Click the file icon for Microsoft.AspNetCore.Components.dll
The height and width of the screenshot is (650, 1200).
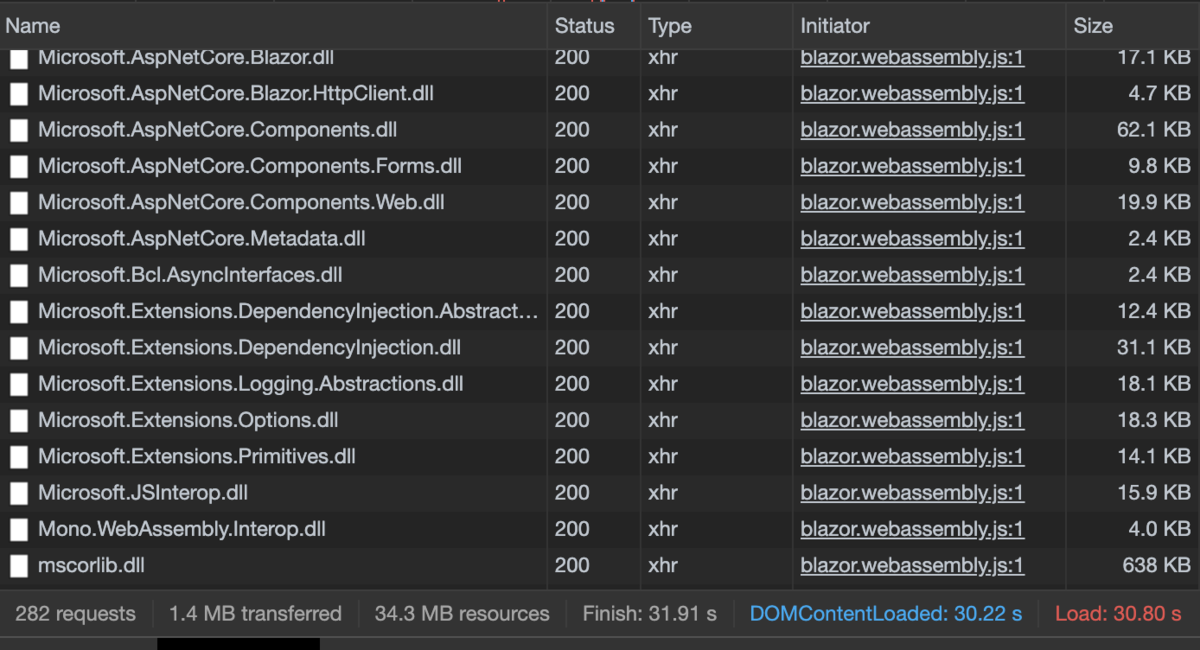click(19, 130)
